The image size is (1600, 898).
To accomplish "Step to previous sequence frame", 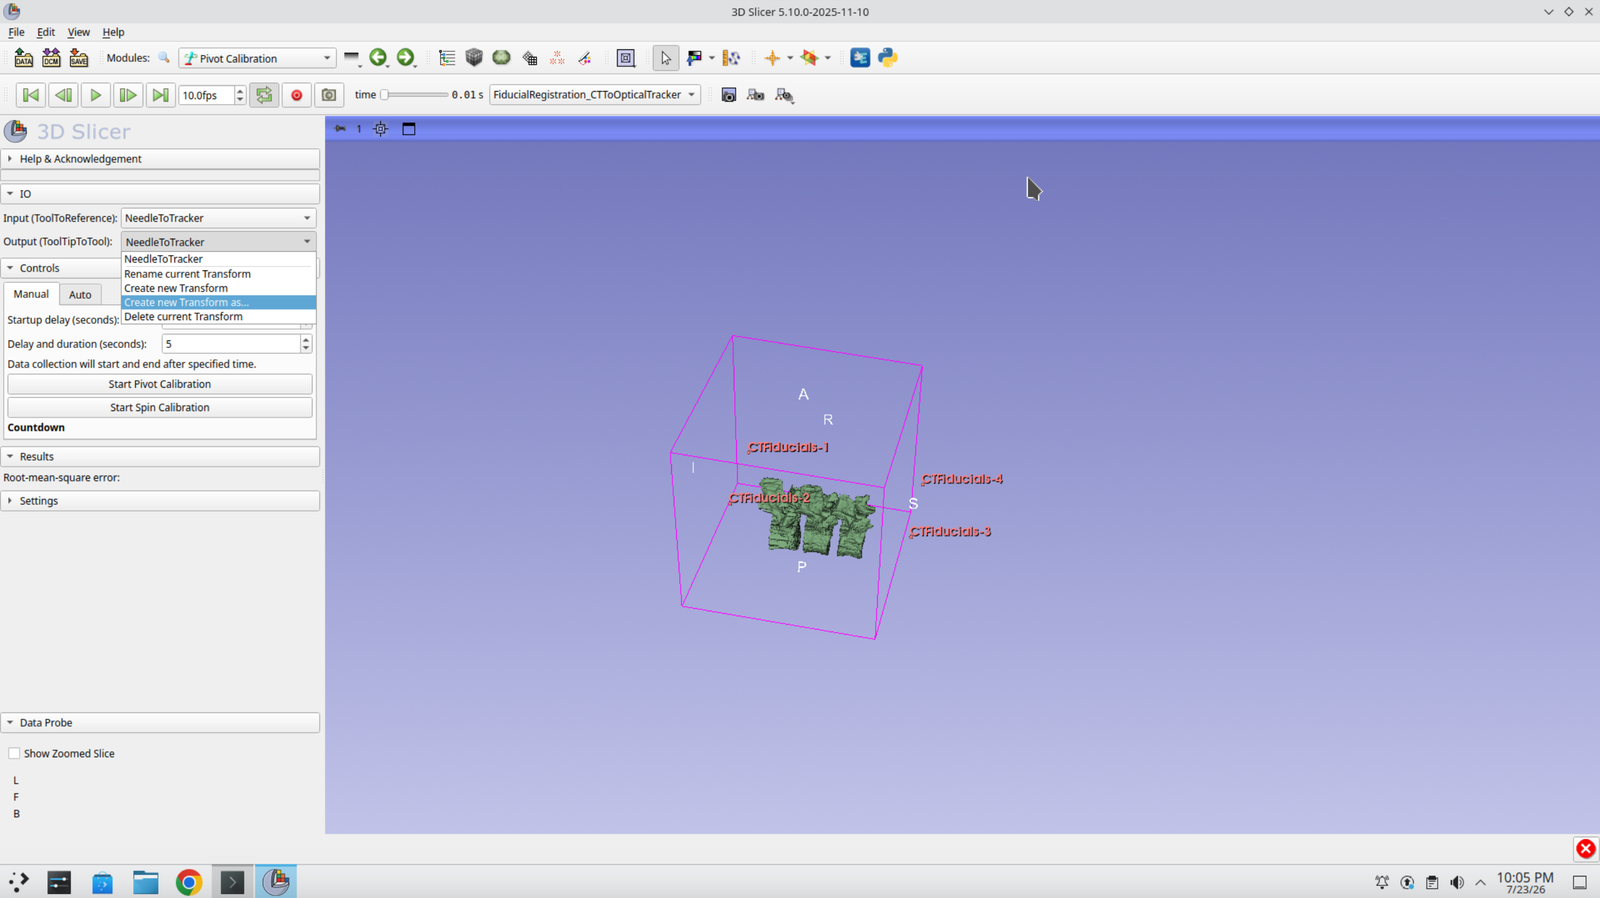I will coord(63,95).
